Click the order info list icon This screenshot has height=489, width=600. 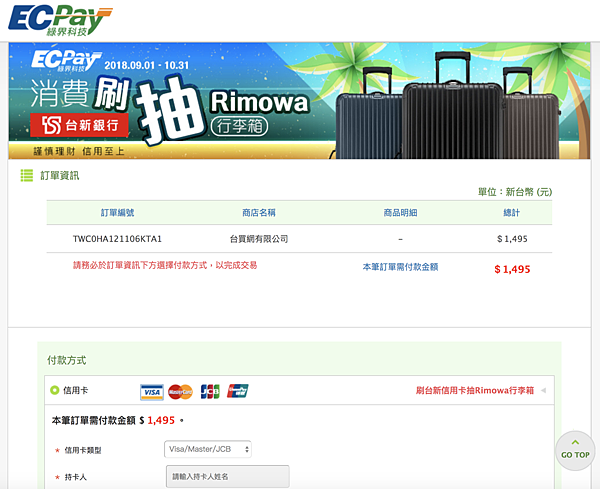click(x=26, y=176)
